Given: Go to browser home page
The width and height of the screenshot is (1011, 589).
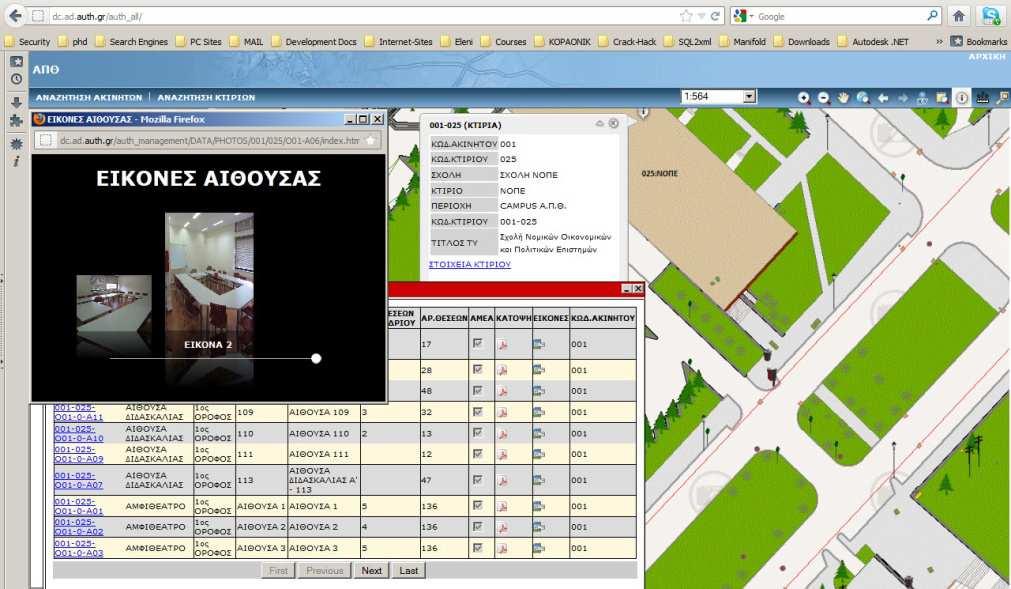Looking at the screenshot, I should click(x=959, y=16).
